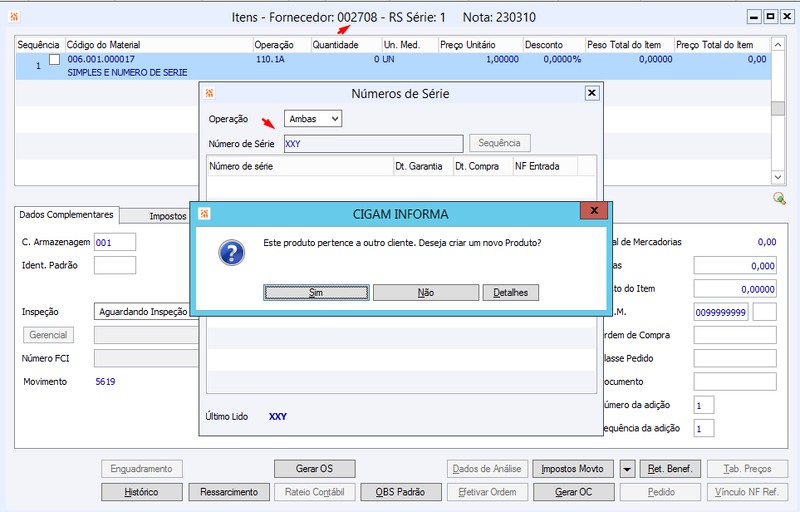Click material code 006.001.000017
This screenshot has height=512, width=800.
point(101,59)
